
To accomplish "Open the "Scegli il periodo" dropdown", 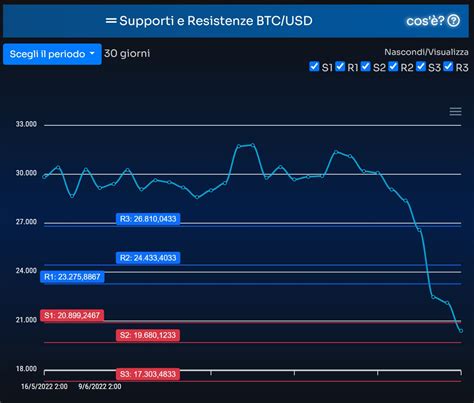I will (x=52, y=54).
